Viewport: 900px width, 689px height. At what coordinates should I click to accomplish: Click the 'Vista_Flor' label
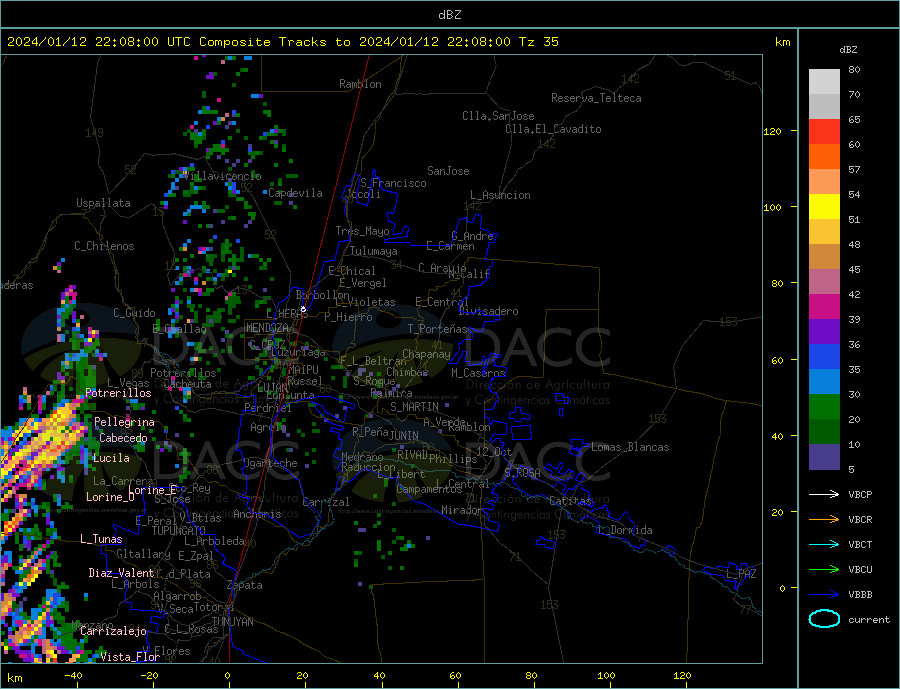click(130, 657)
